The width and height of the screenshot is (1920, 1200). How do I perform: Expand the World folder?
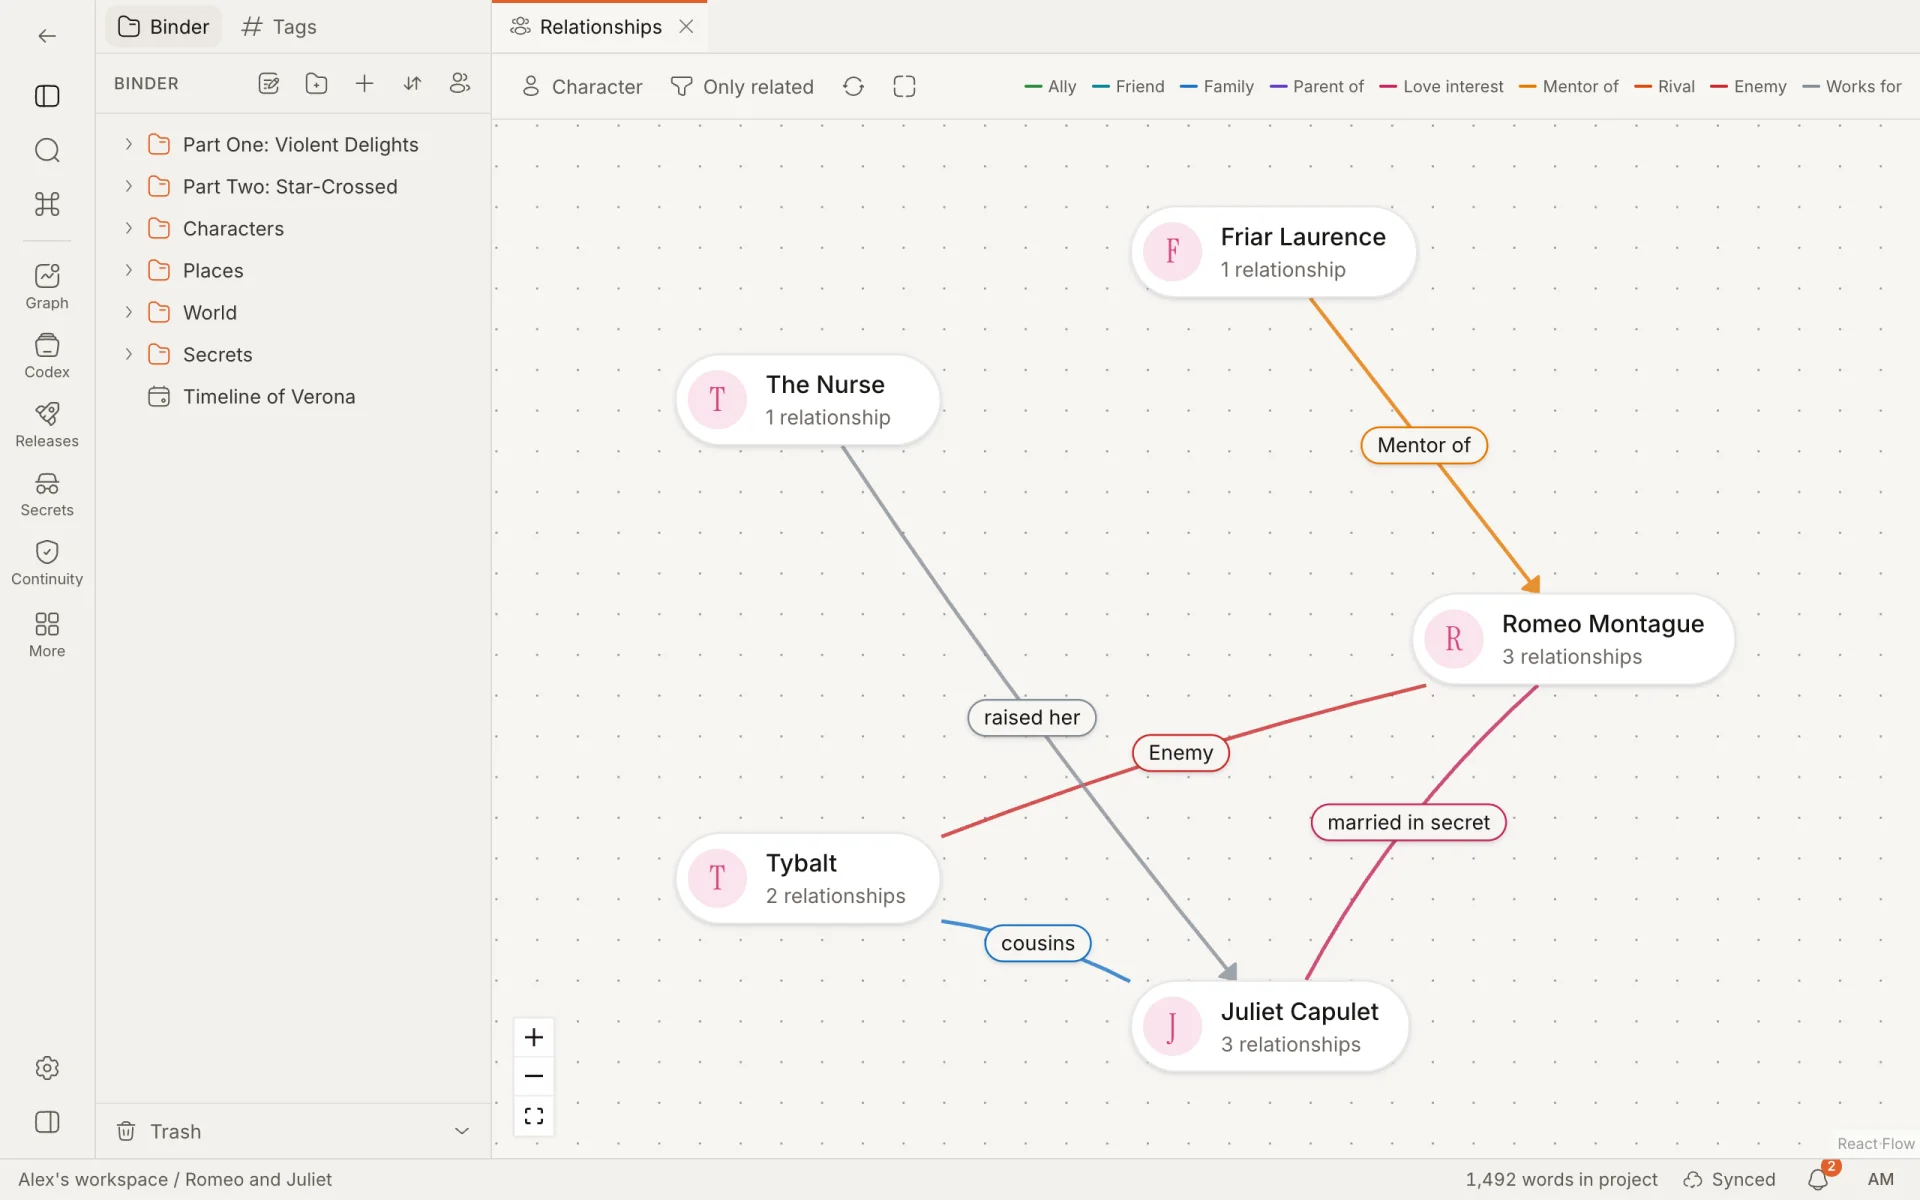[128, 313]
